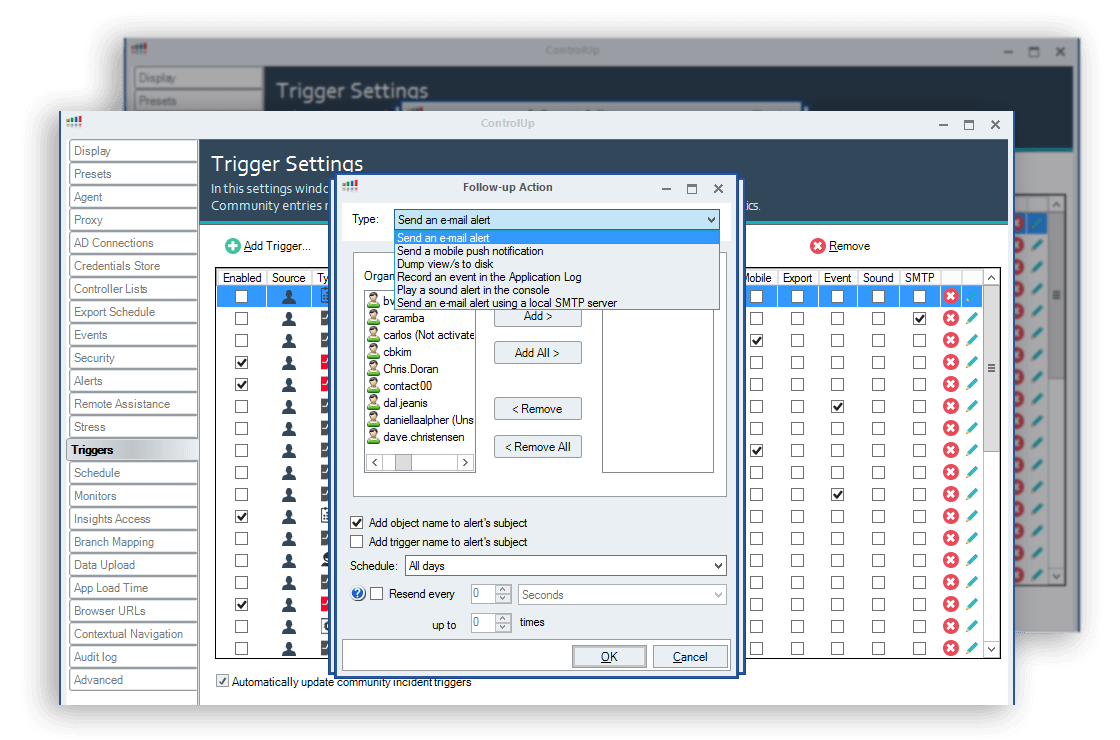Click the < Remove All button
The height and width of the screenshot is (740, 1120).
click(537, 446)
